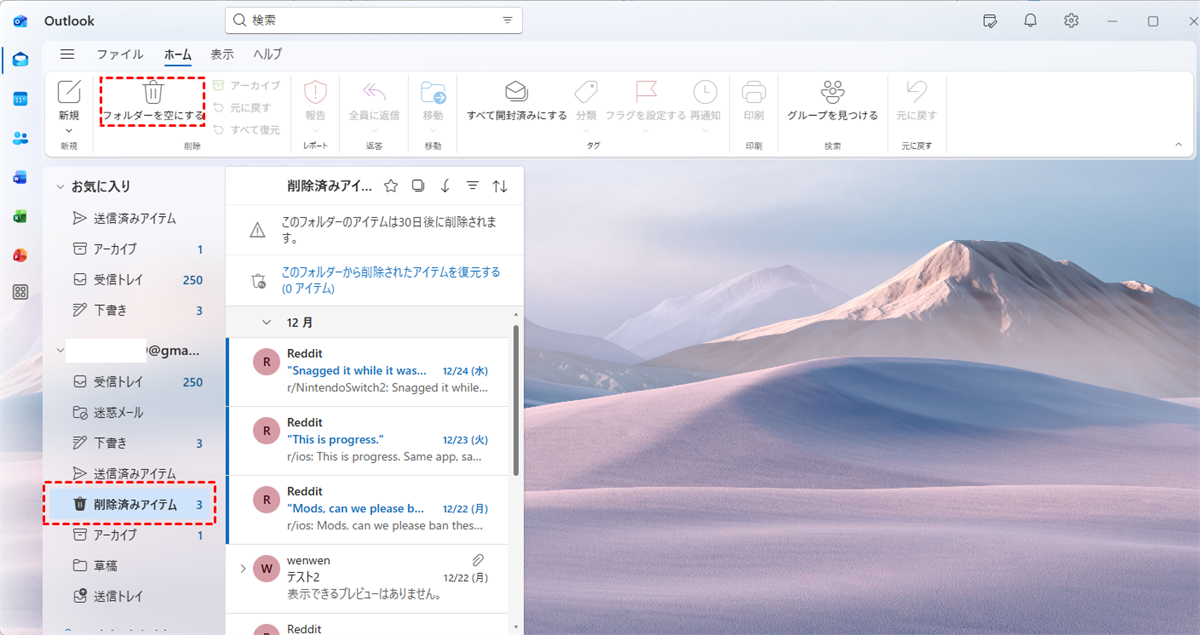Open the Calendar icon in left sidebar
Screen dimensions: 1200x635
tap(20, 99)
